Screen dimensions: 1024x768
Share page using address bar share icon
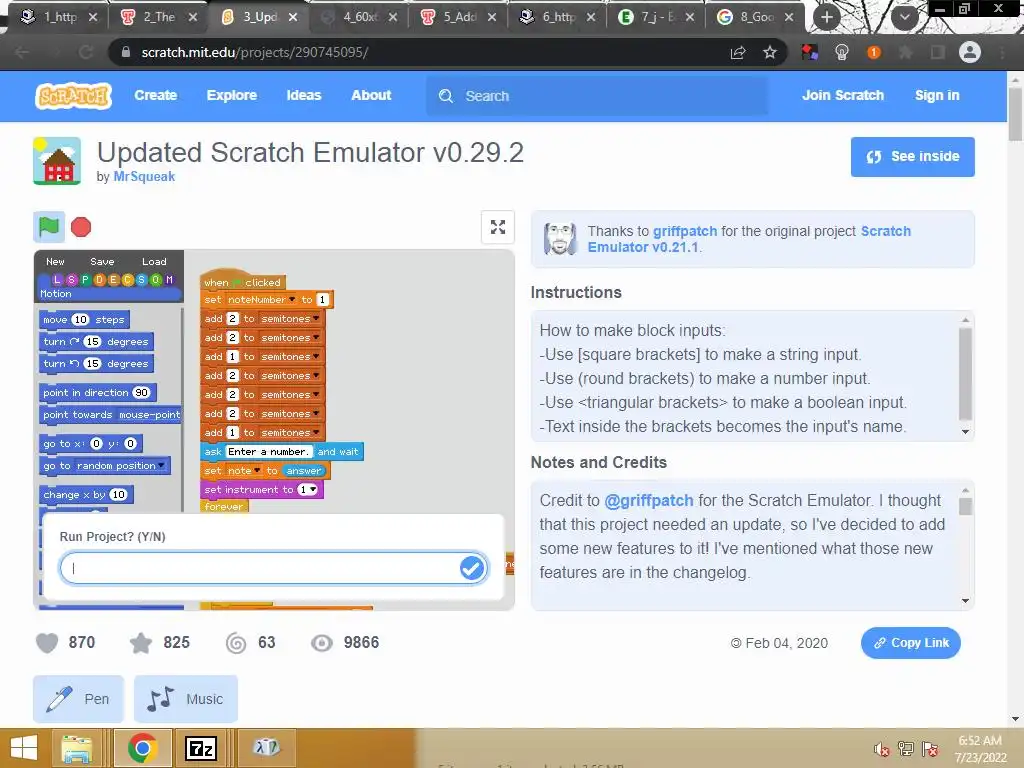738,52
